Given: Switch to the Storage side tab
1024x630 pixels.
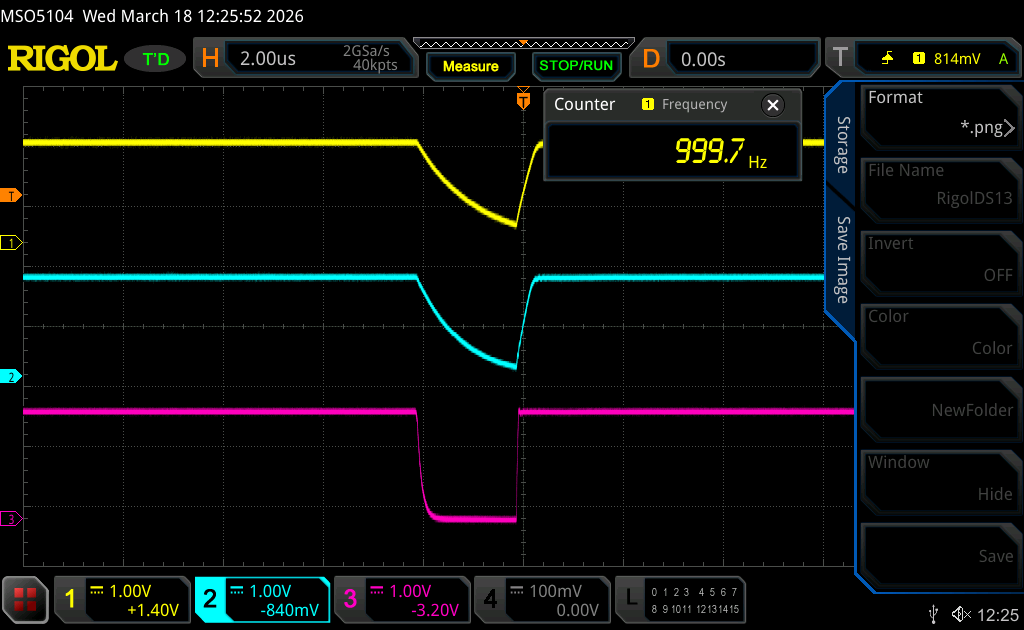Looking at the screenshot, I should tap(842, 145).
